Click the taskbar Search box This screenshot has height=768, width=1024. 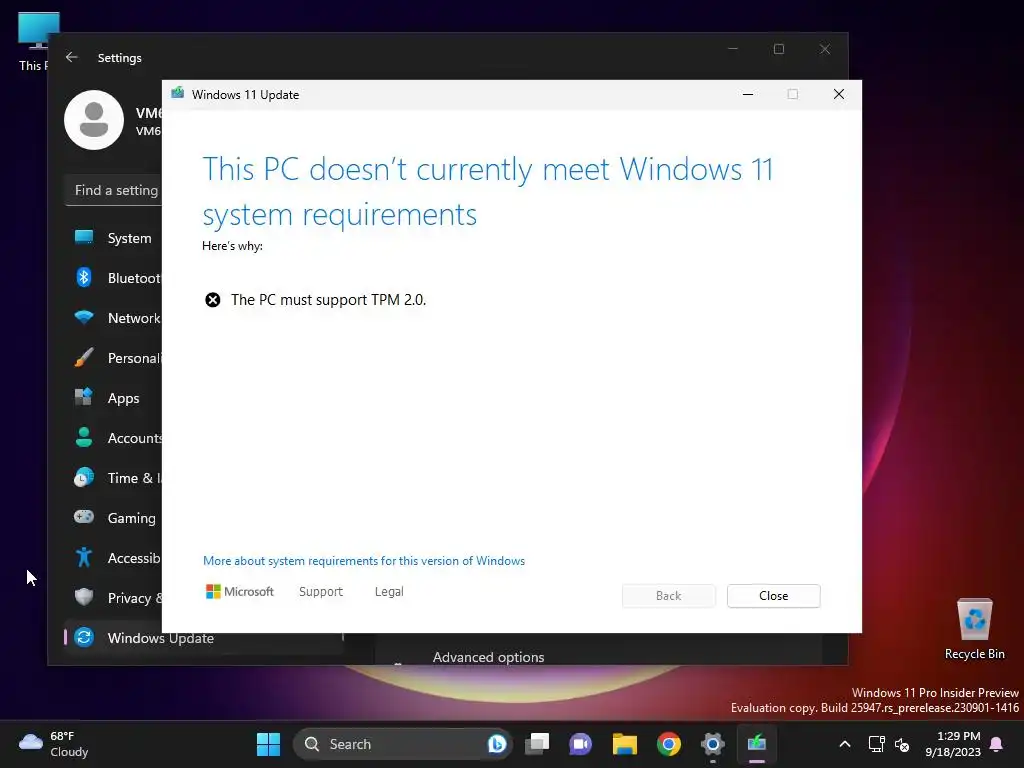click(402, 744)
